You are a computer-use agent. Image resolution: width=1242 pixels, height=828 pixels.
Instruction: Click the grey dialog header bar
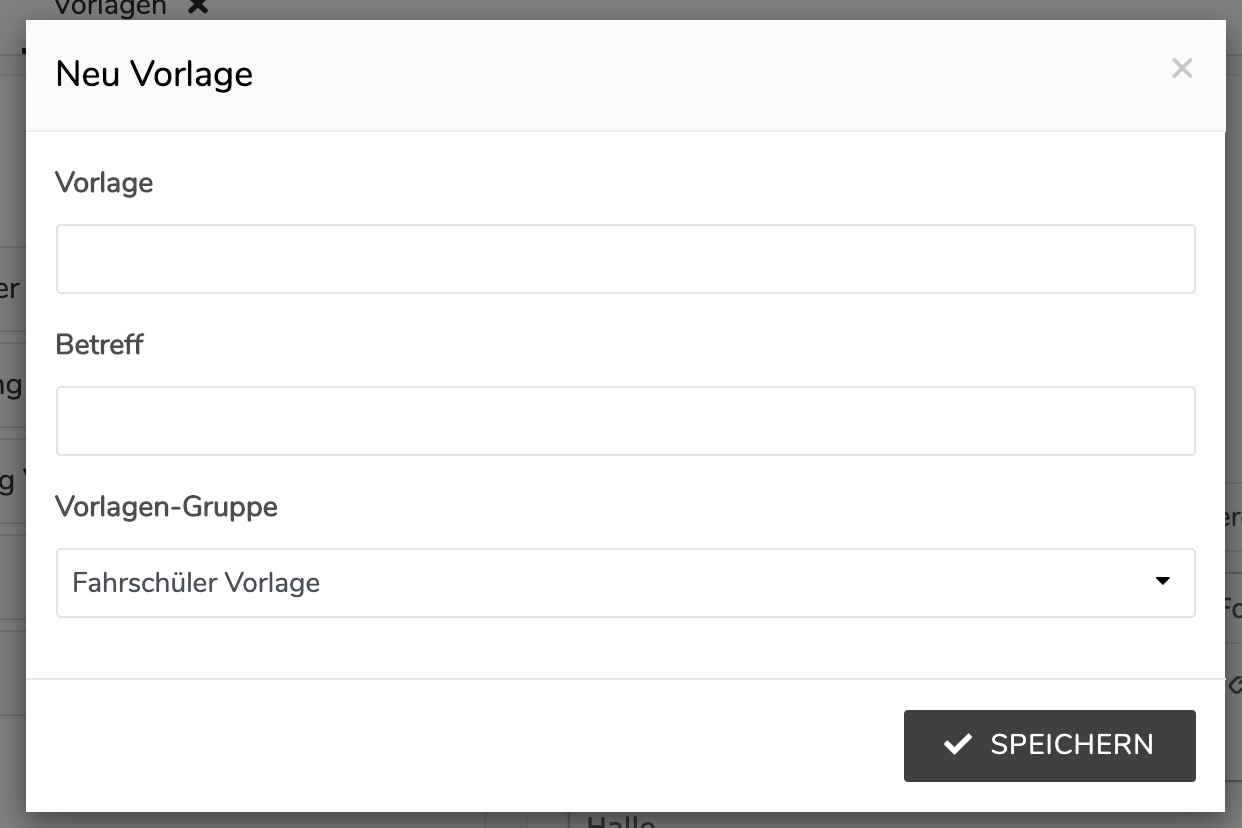pos(700,75)
